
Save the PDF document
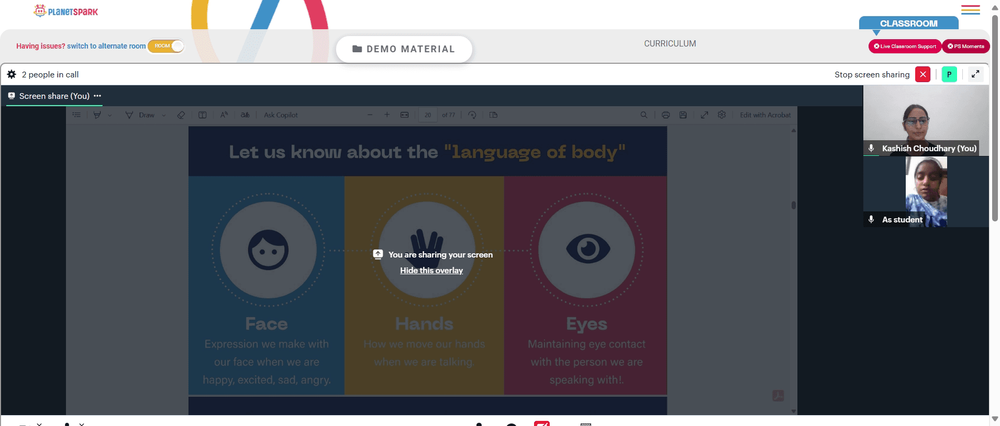[x=683, y=115]
